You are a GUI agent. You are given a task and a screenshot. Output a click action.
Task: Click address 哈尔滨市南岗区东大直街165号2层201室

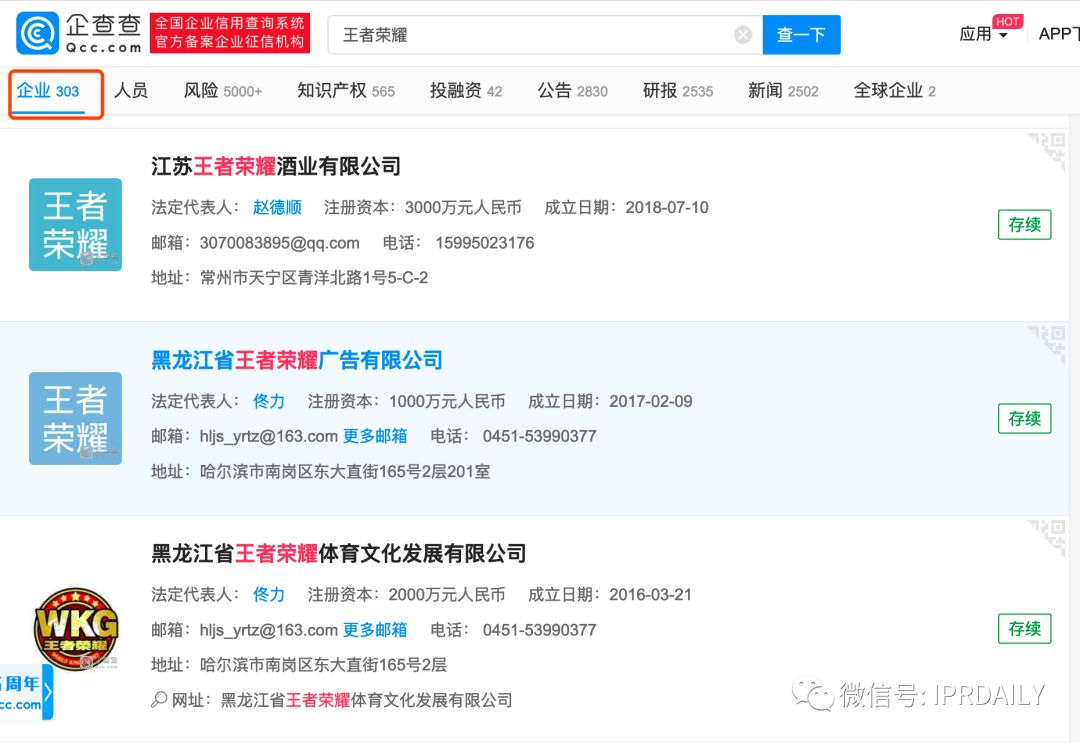click(344, 472)
